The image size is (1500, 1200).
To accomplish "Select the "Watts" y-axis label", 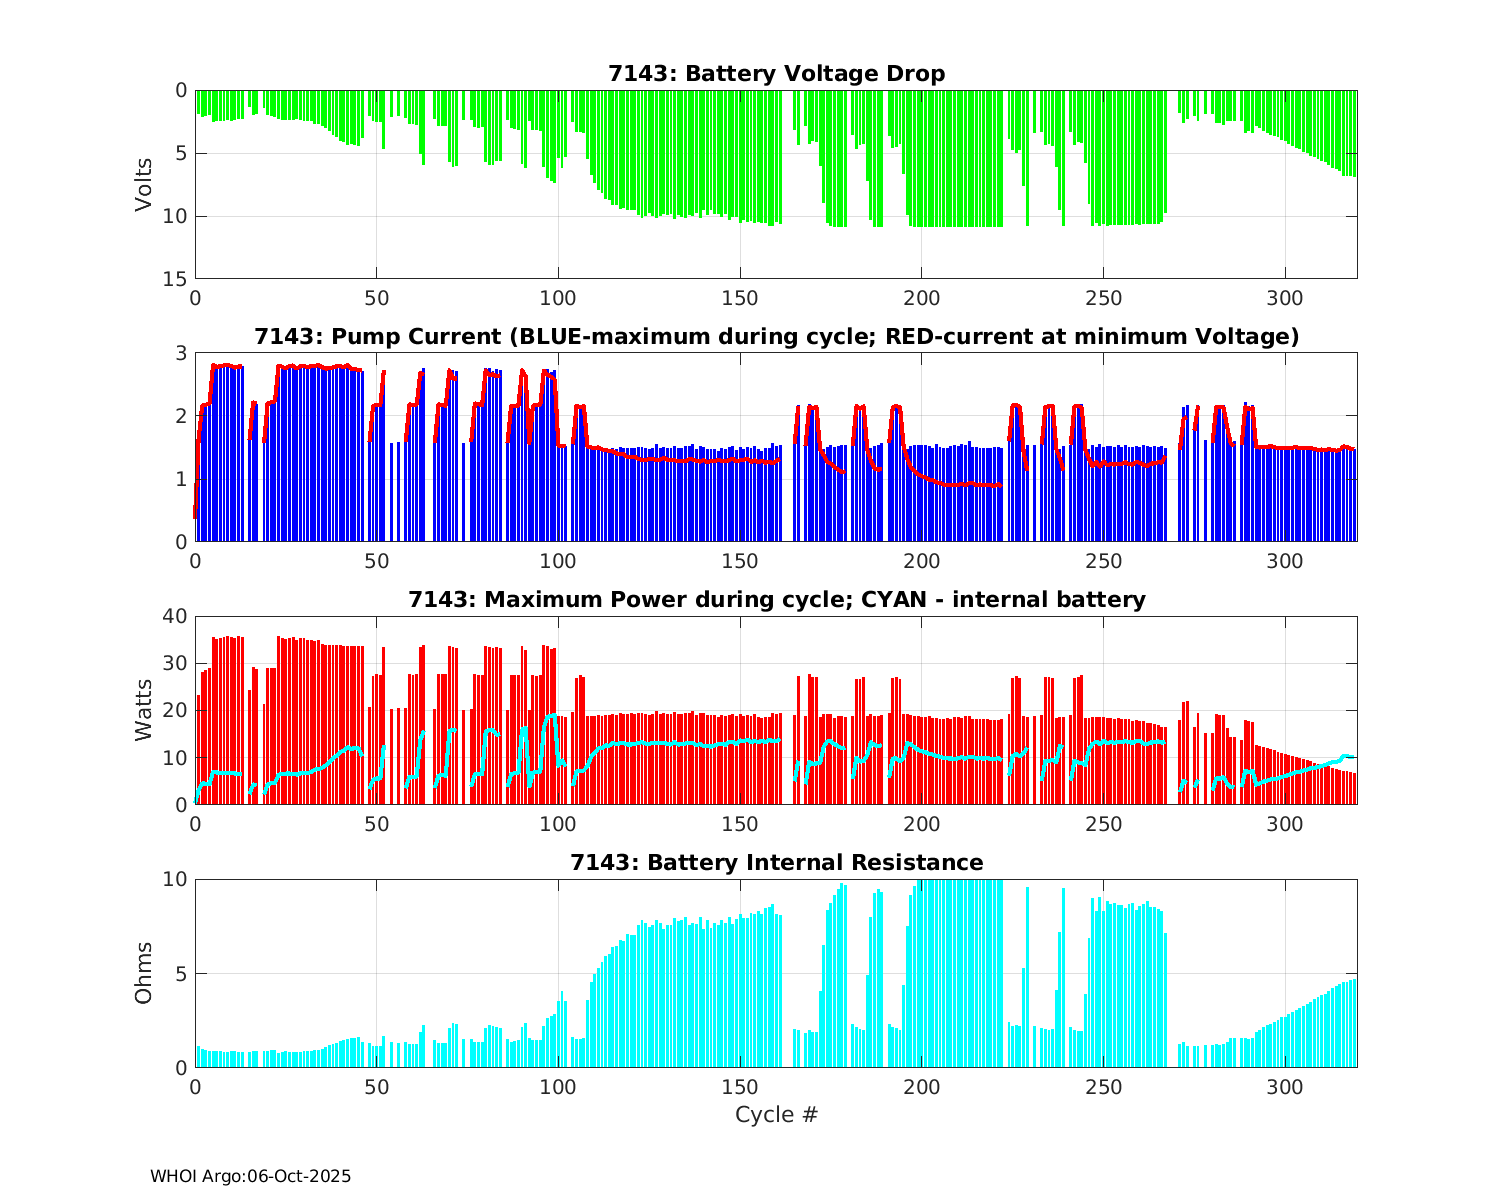I will coord(144,710).
